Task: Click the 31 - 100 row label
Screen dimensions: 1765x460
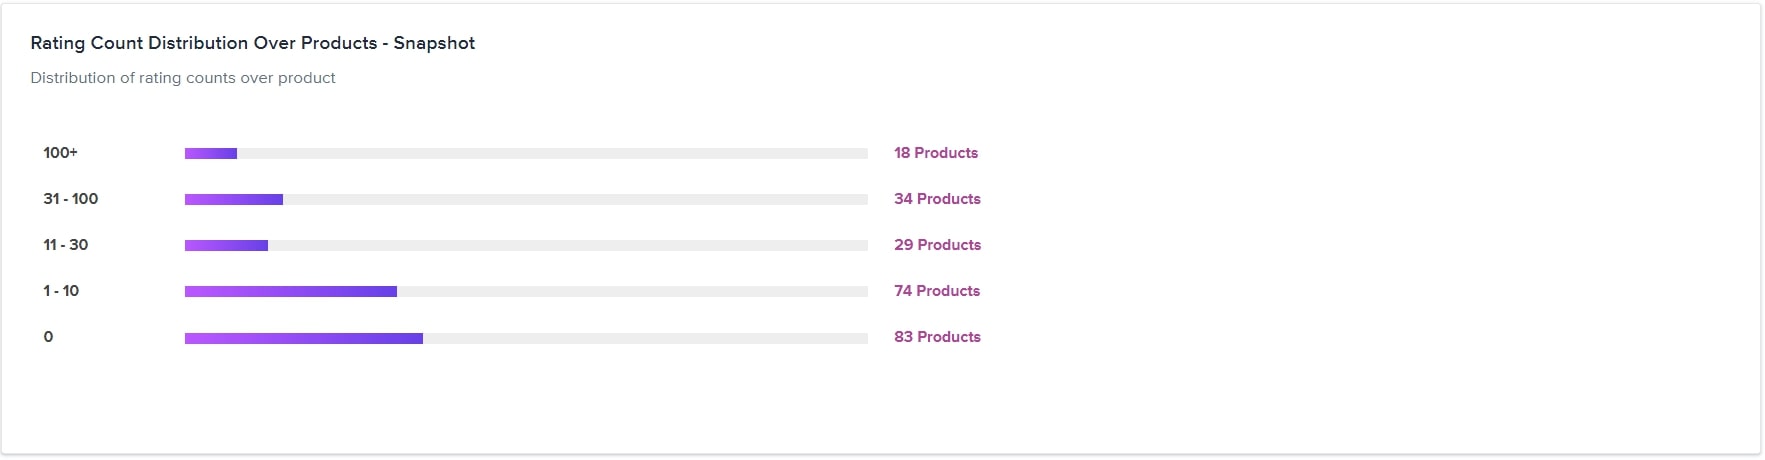Action: pos(71,199)
